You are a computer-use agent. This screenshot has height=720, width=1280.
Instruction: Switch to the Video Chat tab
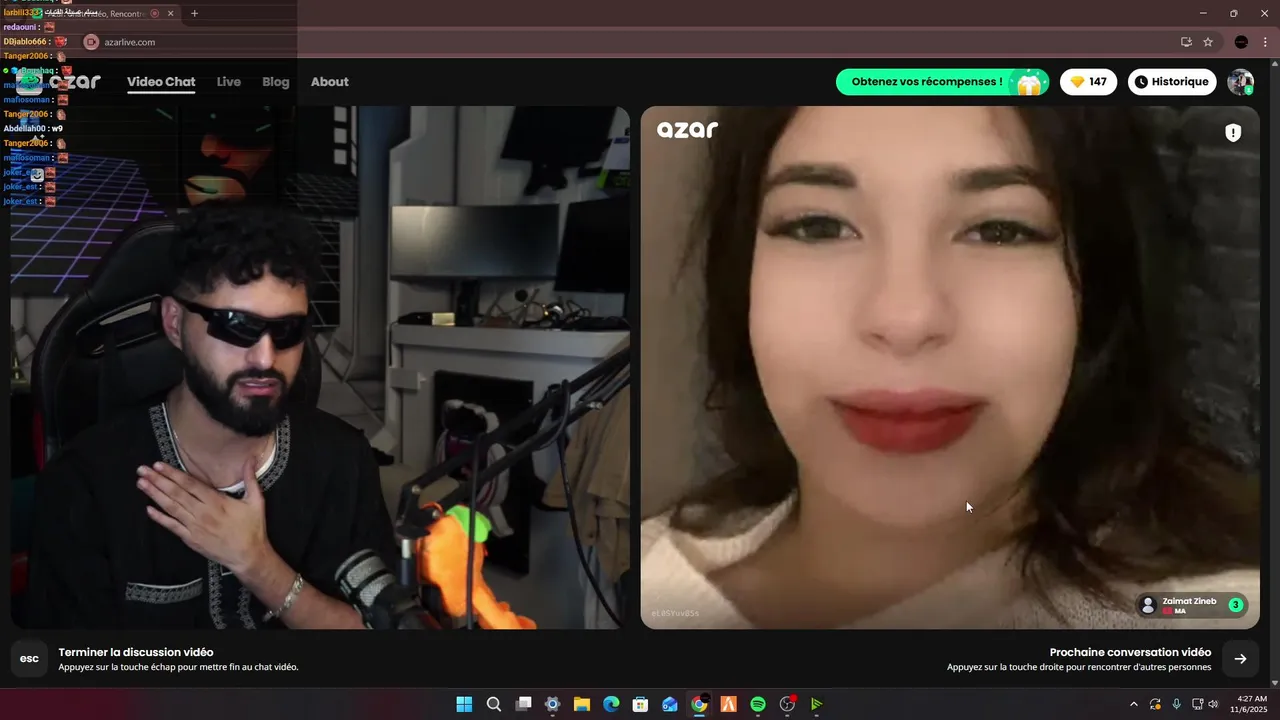pos(161,82)
